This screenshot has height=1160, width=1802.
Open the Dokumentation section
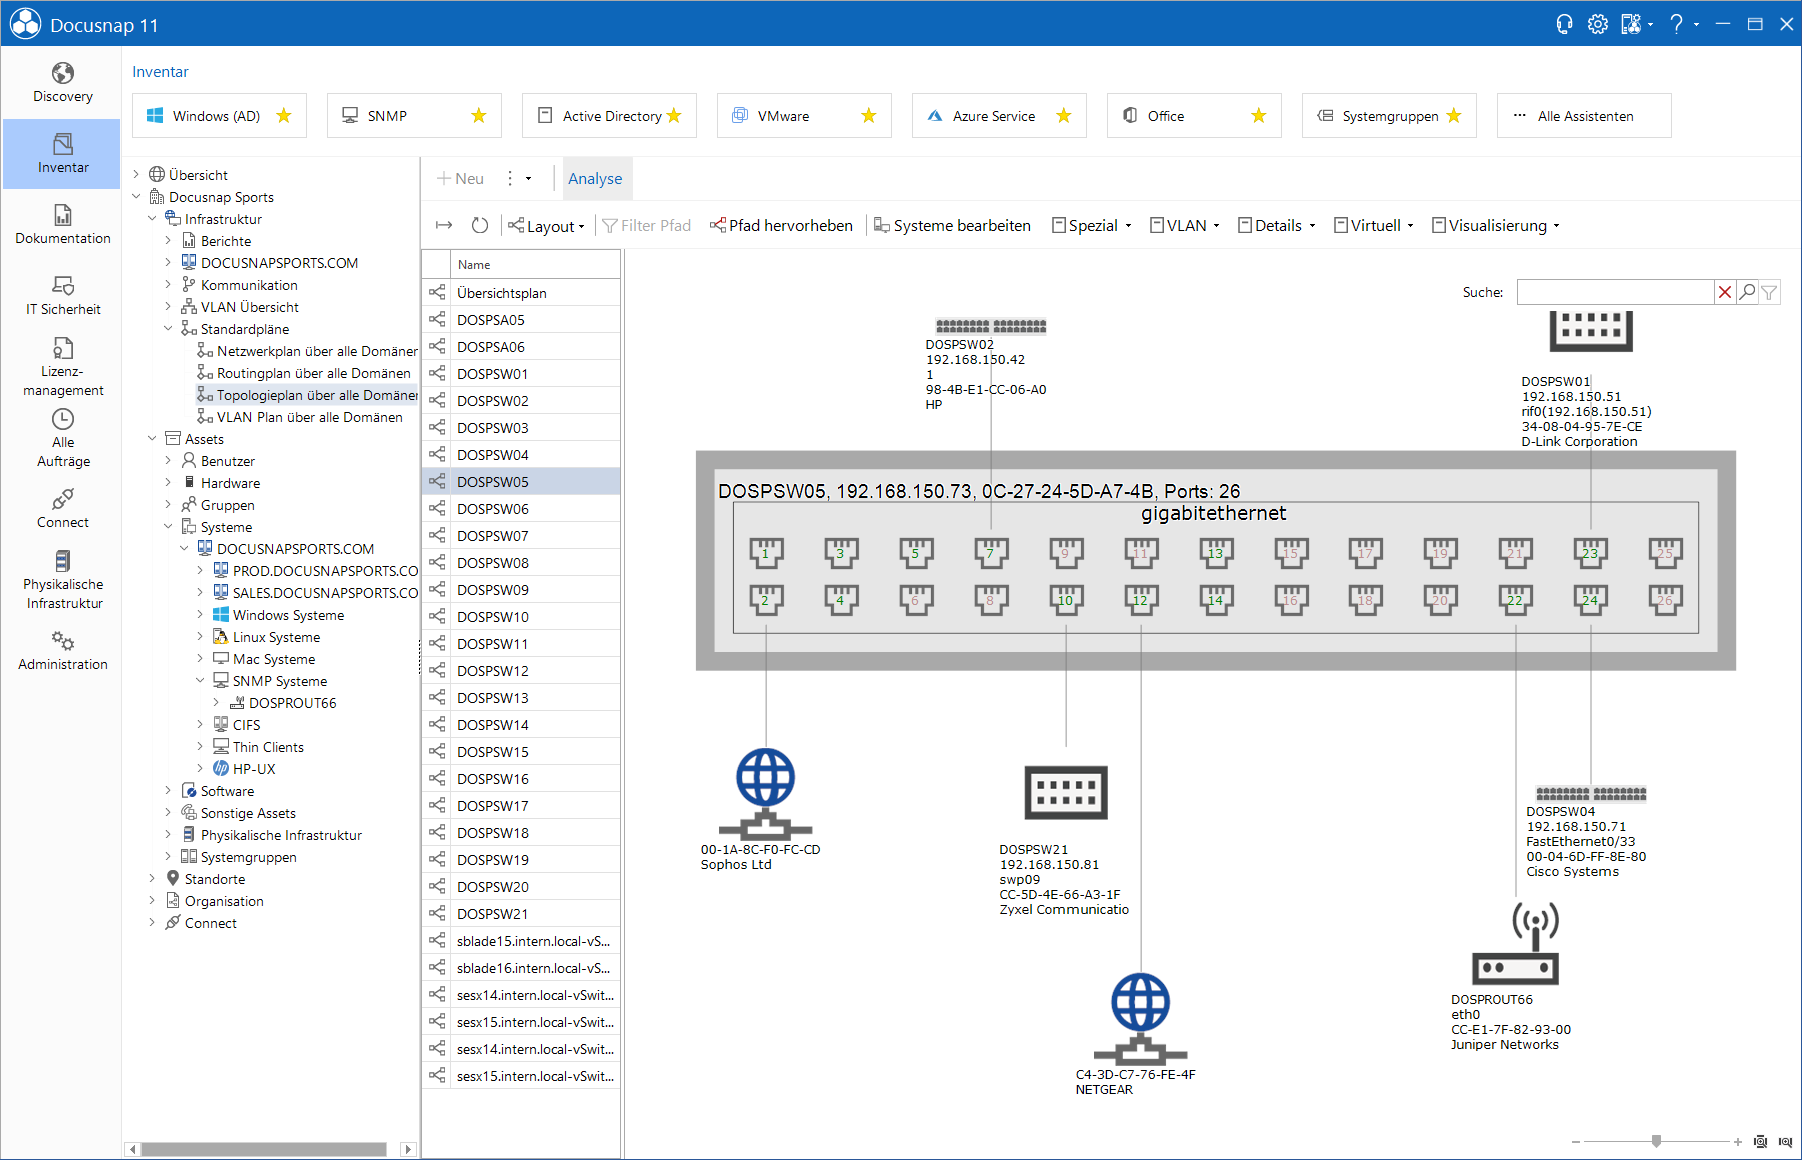pyautogui.click(x=62, y=224)
